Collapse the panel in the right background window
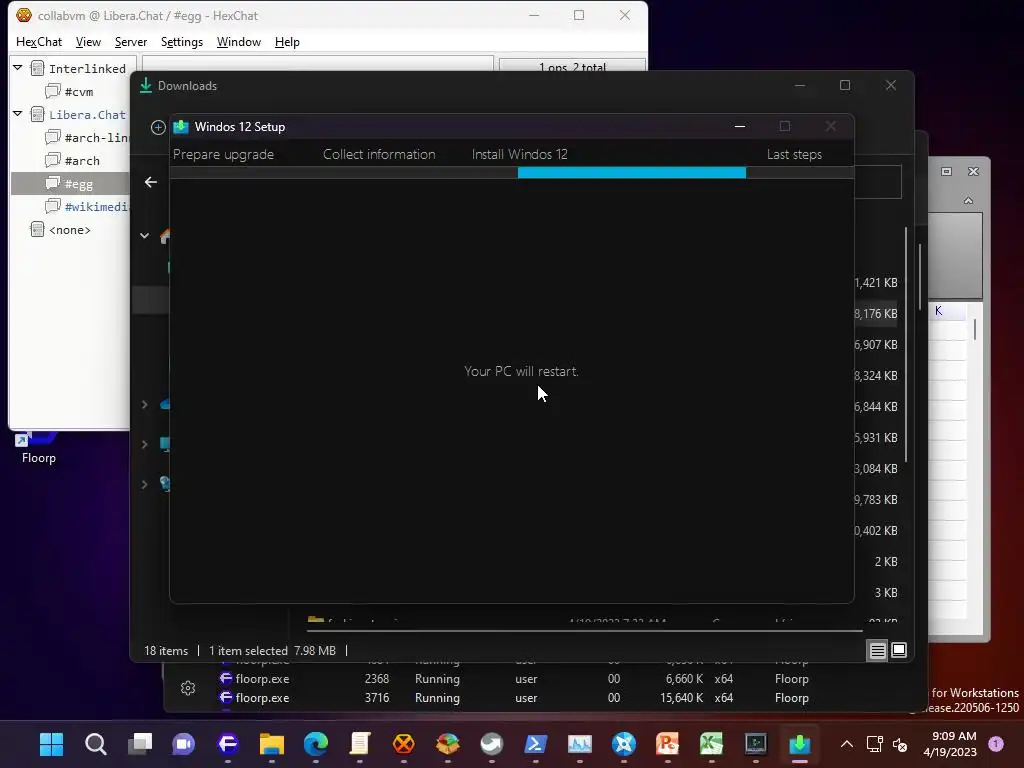Image resolution: width=1024 pixels, height=768 pixels. click(x=968, y=201)
